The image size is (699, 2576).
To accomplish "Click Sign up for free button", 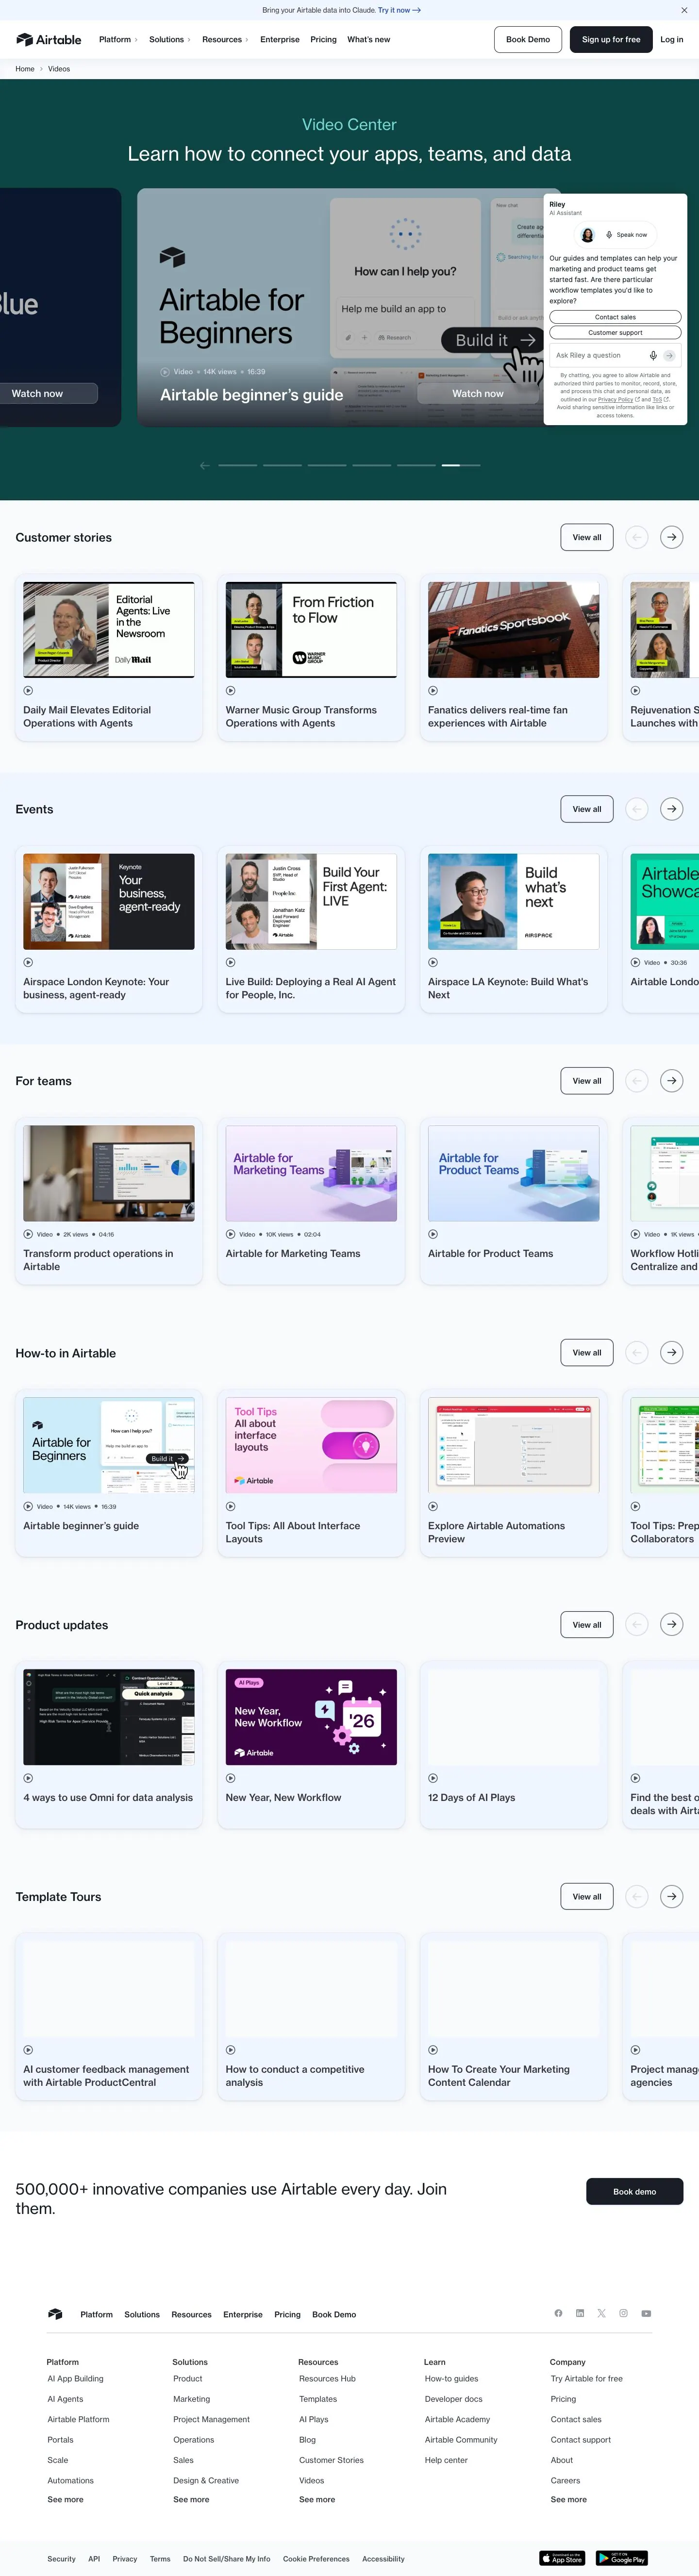I will tap(611, 40).
